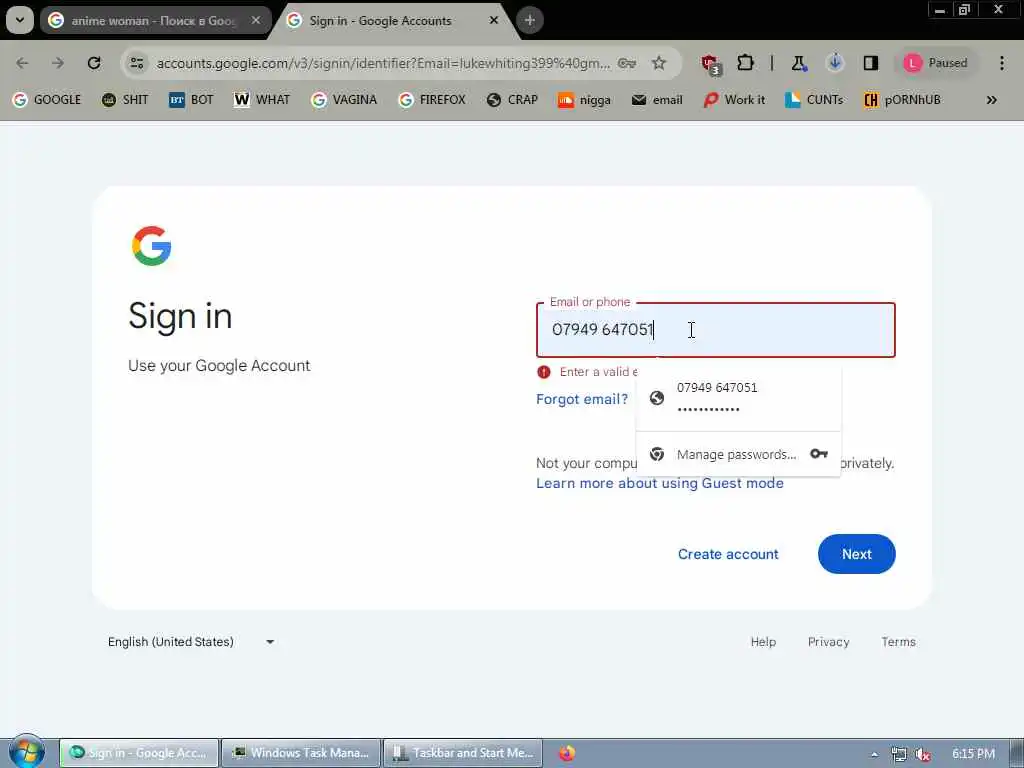Open Firefox from the taskbar

(x=567, y=753)
